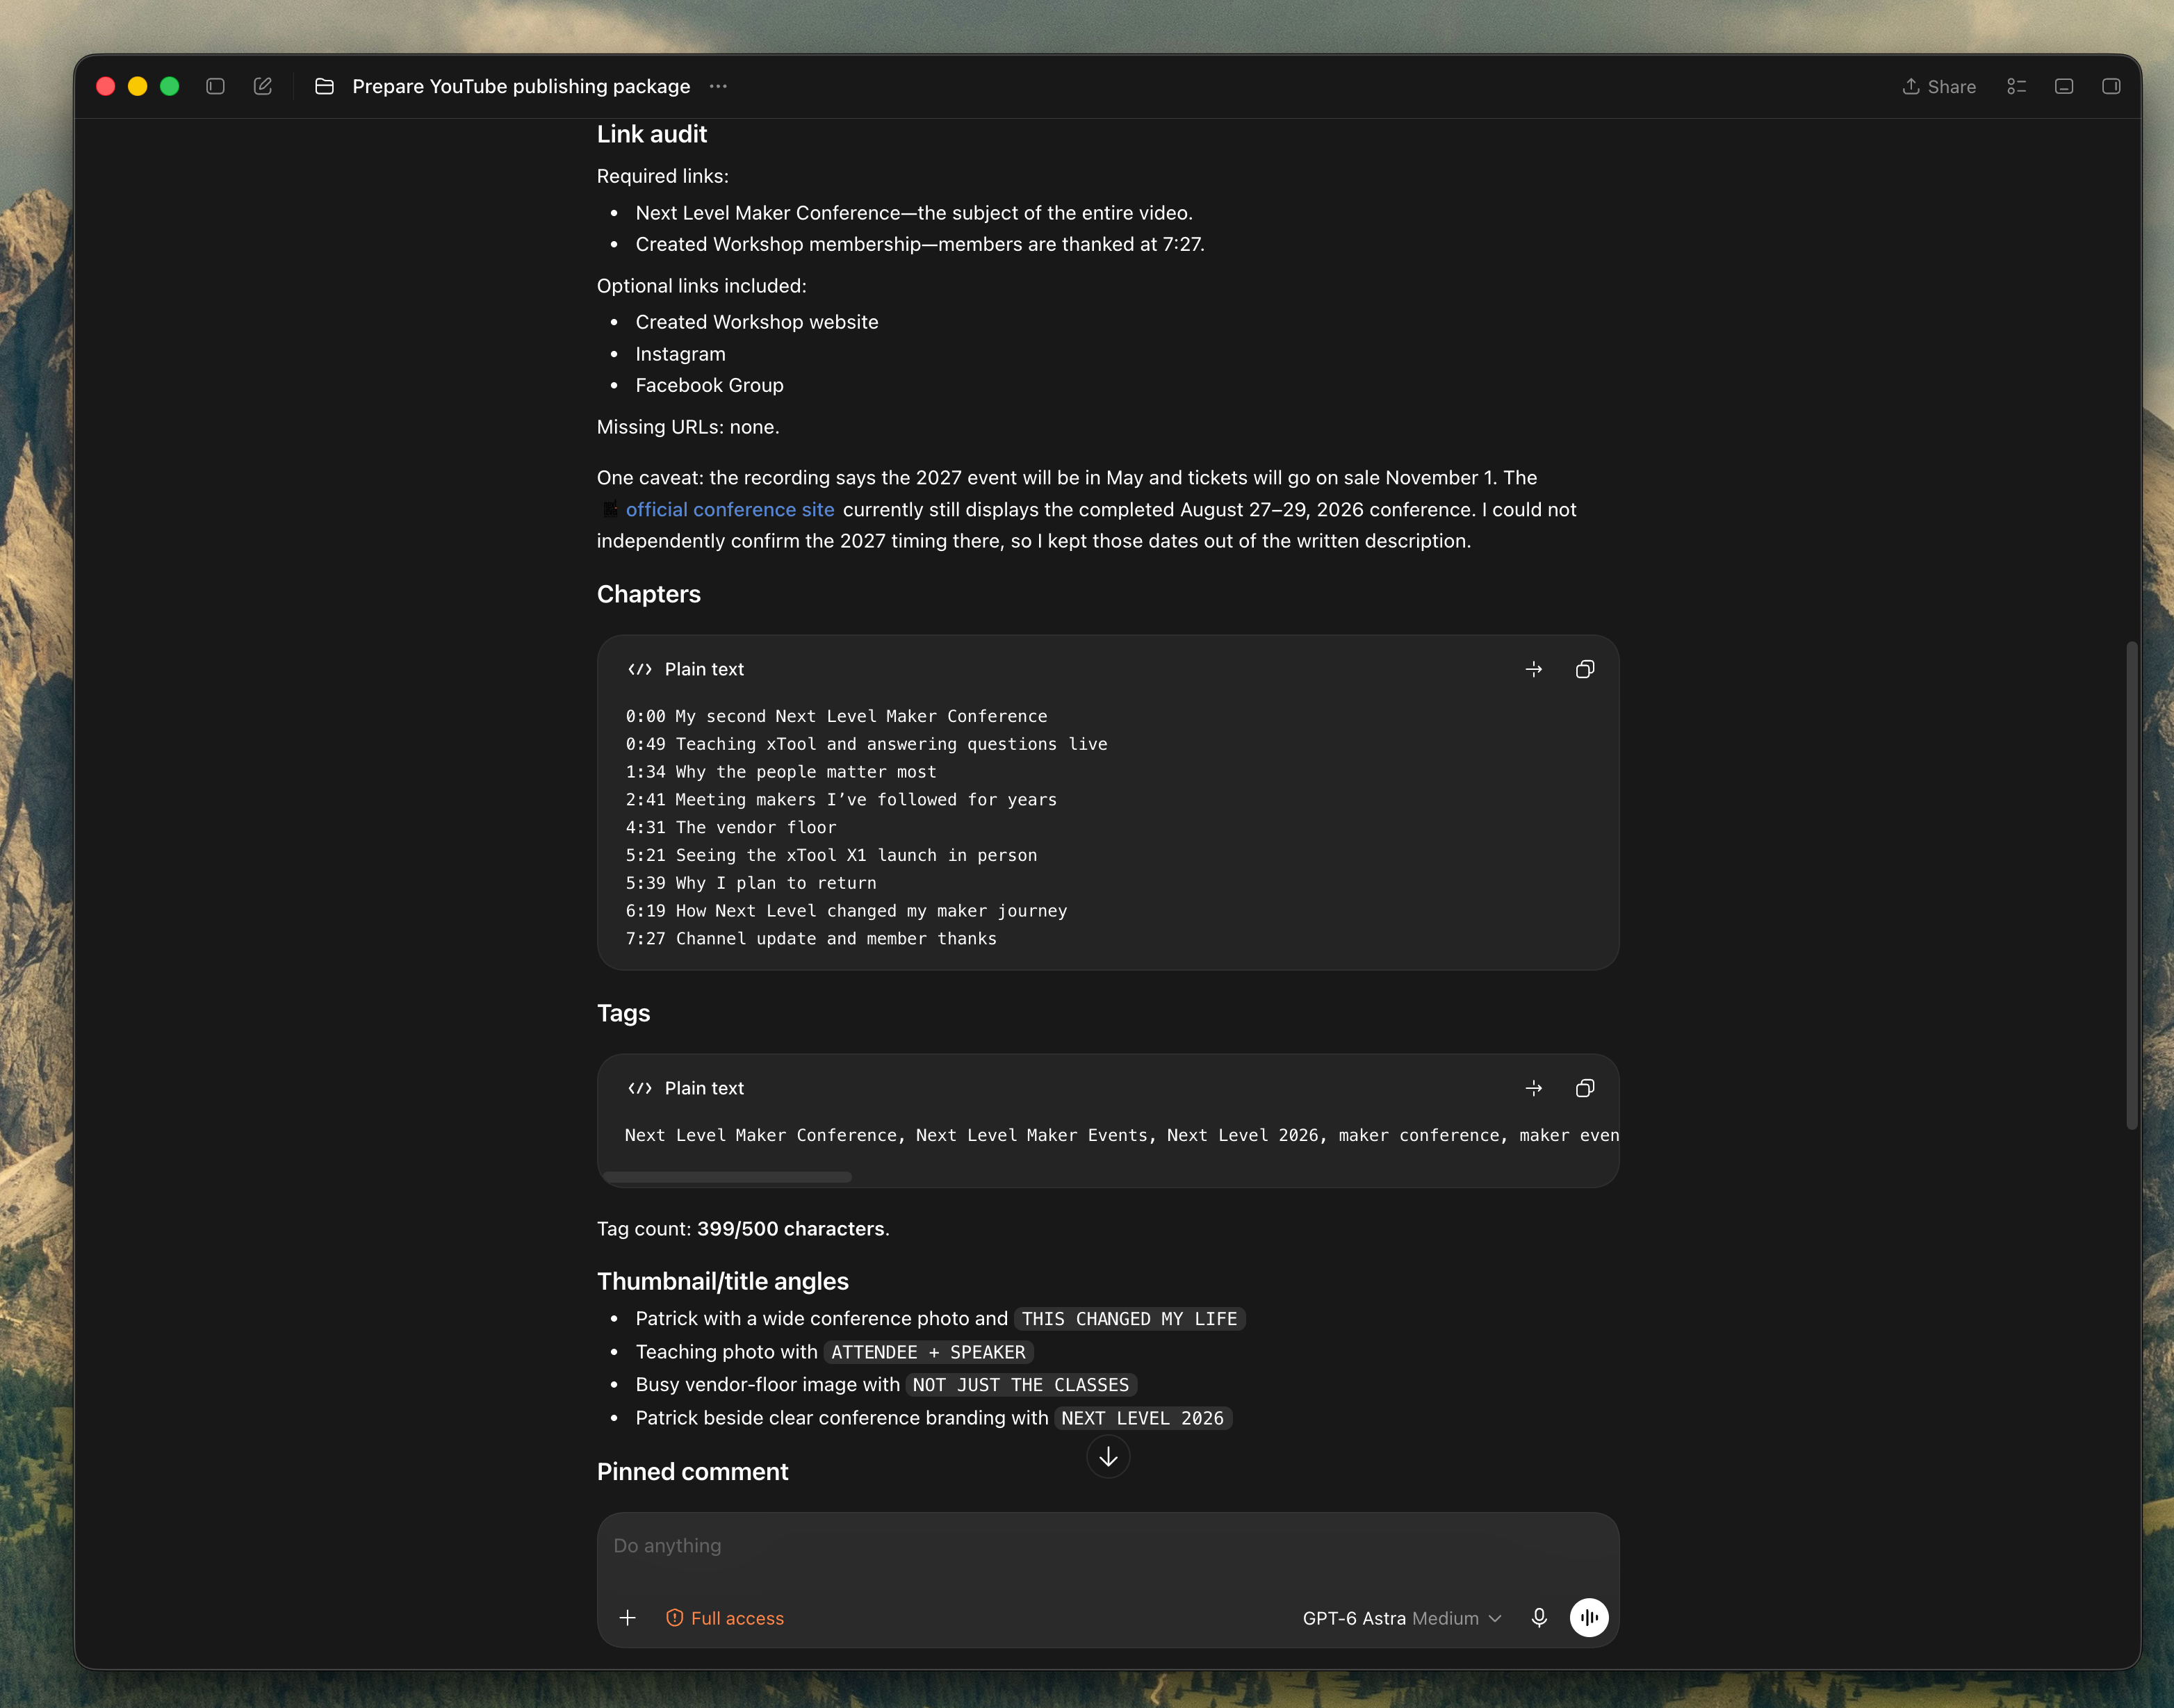This screenshot has height=1708, width=2174.
Task: Toggle the bottom panel icon
Action: [2064, 86]
